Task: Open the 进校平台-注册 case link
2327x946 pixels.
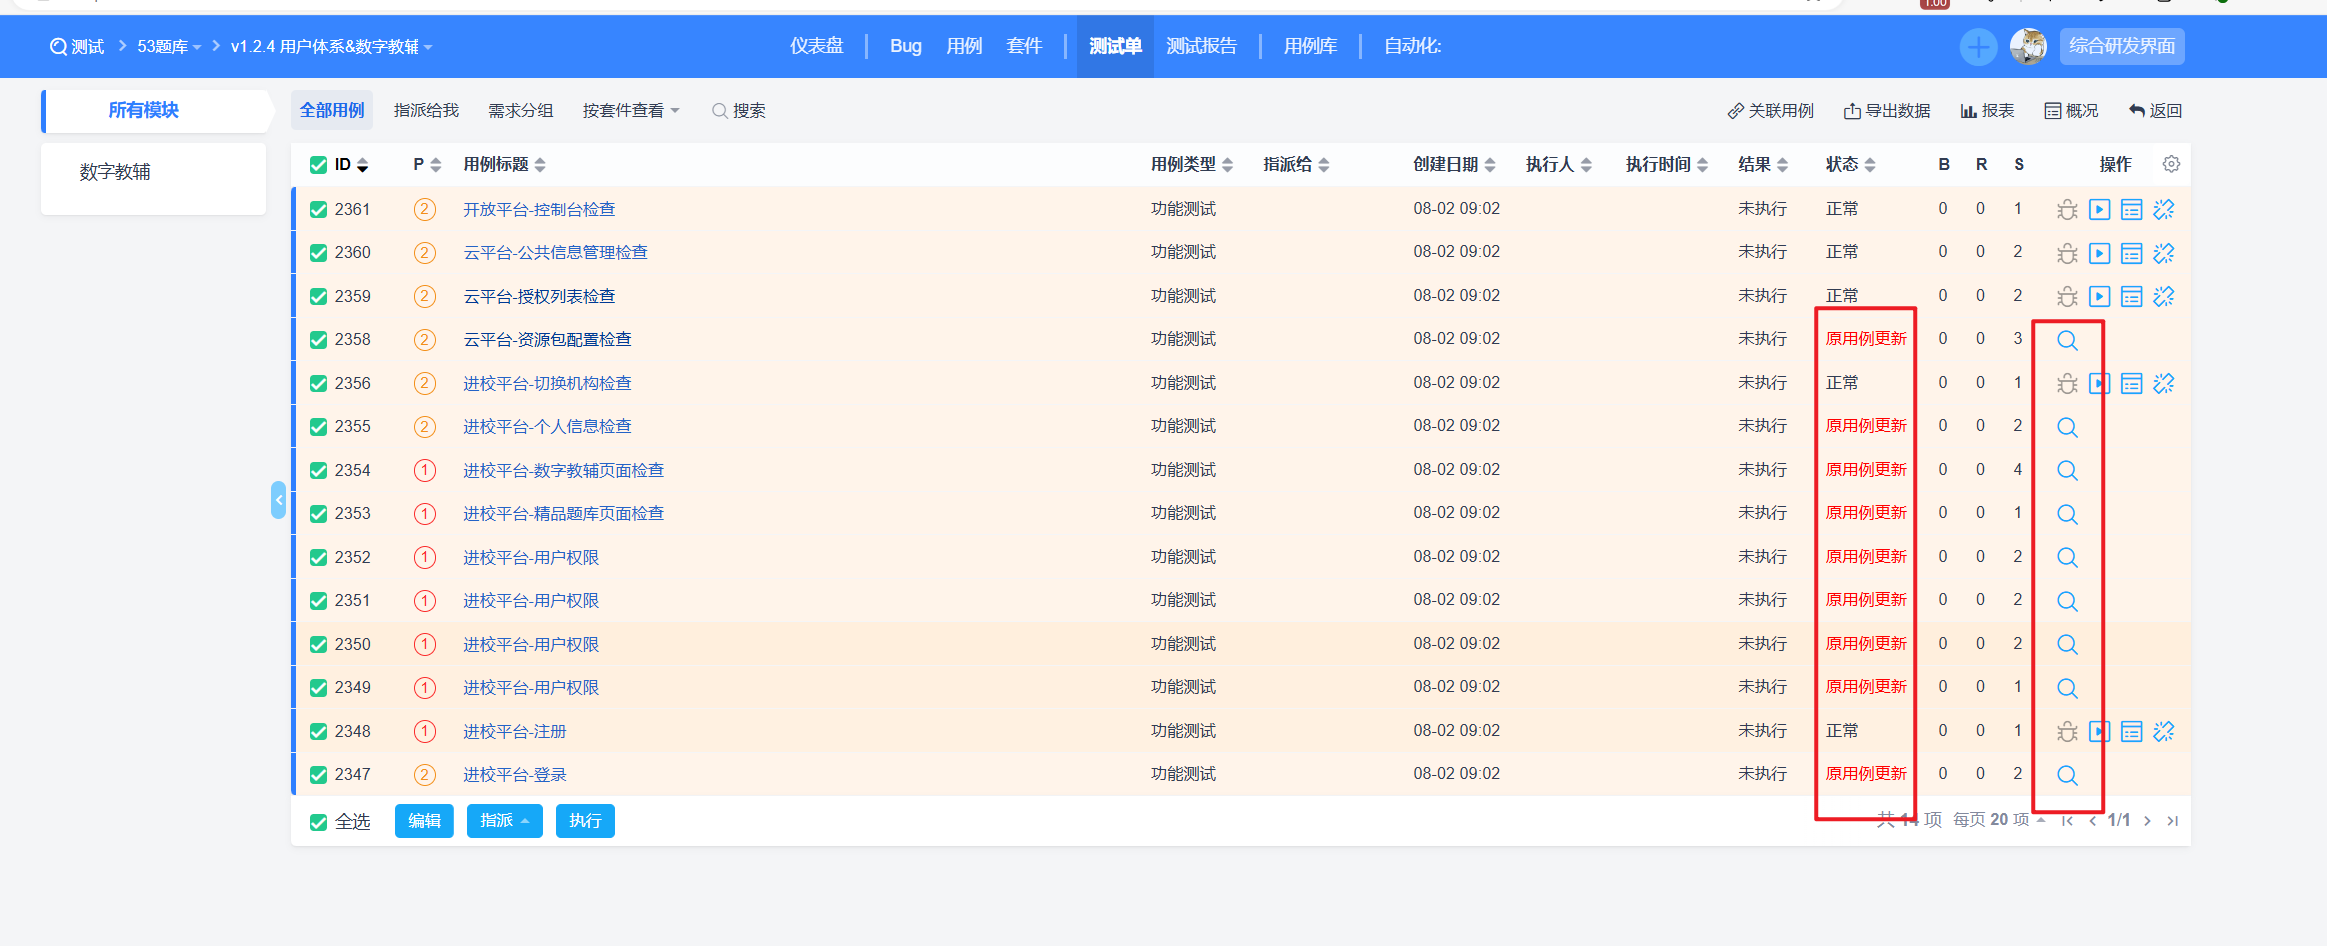Action: tap(514, 732)
